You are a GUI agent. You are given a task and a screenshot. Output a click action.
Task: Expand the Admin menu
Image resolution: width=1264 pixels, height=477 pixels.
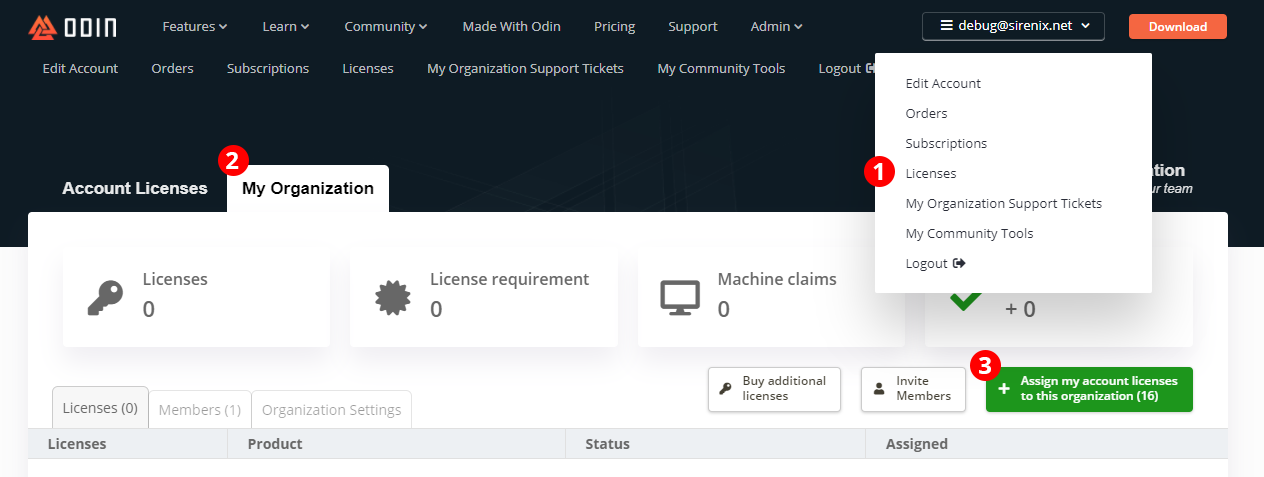[x=777, y=27]
